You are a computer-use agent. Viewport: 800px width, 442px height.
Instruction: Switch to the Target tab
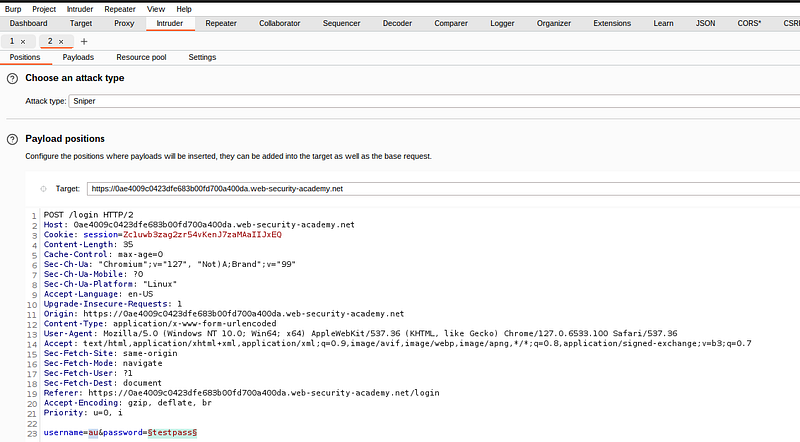[x=81, y=23]
